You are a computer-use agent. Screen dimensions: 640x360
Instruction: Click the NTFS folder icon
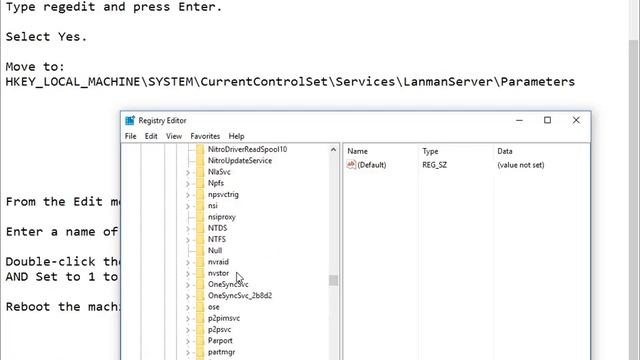point(200,239)
